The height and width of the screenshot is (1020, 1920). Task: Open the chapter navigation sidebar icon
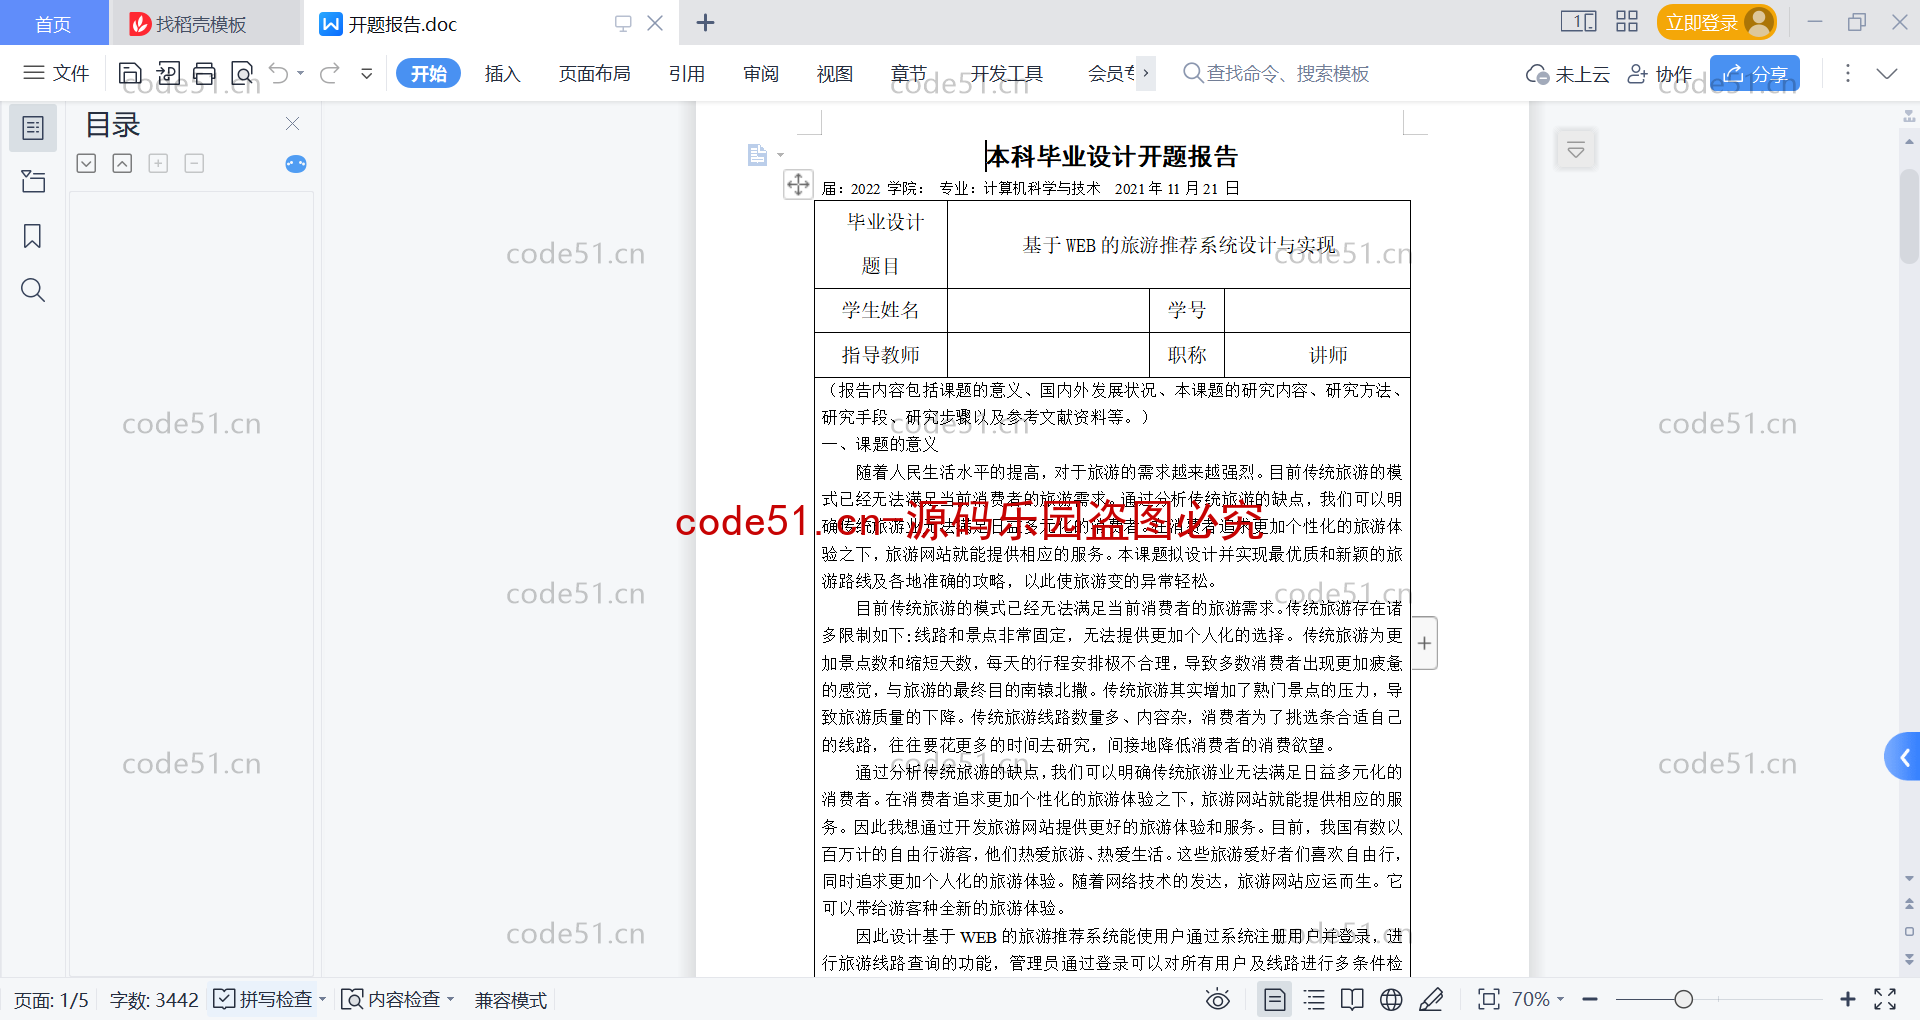coord(33,181)
